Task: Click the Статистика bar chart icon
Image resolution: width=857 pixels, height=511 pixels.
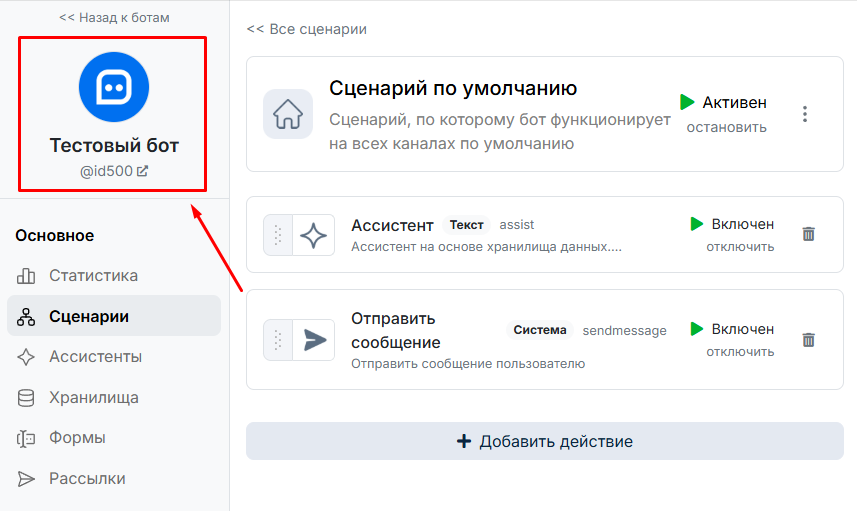Action: coord(26,275)
